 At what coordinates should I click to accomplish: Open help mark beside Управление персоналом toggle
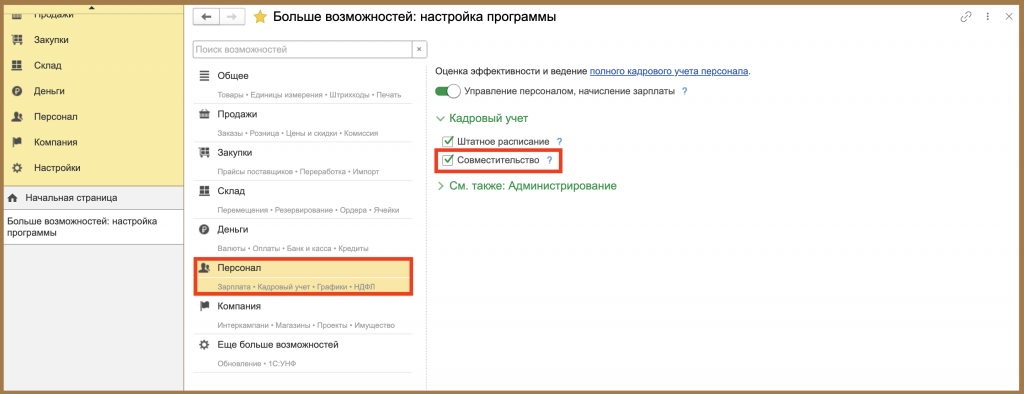[684, 91]
